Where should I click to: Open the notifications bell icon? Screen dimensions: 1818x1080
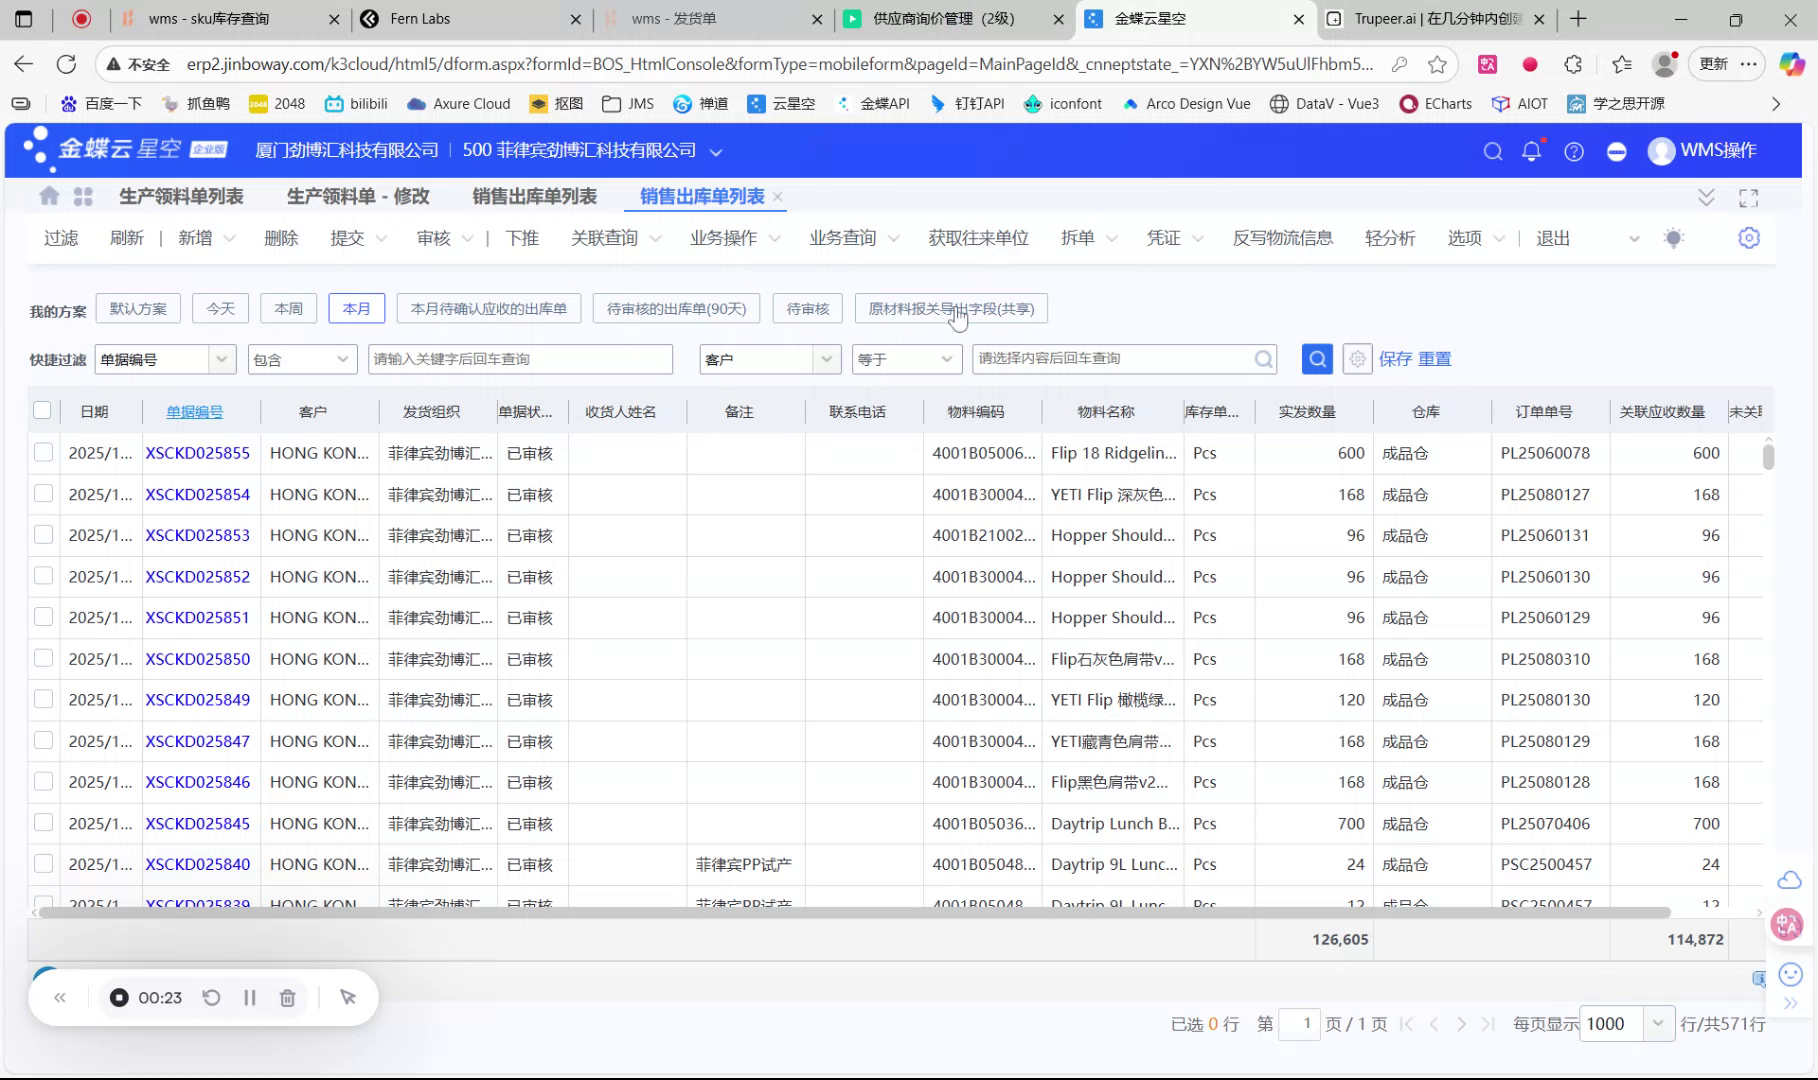tap(1531, 151)
